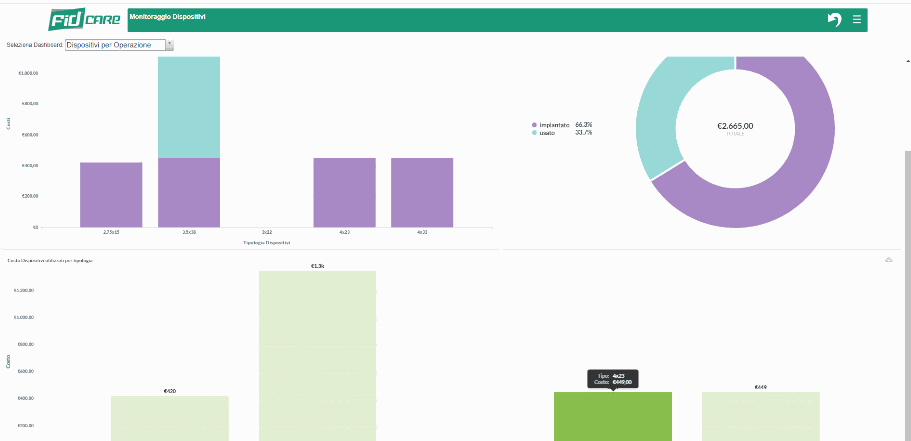
Task: Click the highlighted green 4x23 bar
Action: [612, 417]
